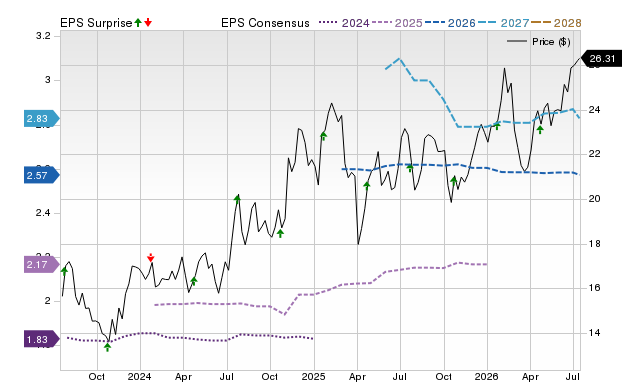The height and width of the screenshot is (382, 640).
Task: Click the 14 label on the price axis
Action: point(594,333)
